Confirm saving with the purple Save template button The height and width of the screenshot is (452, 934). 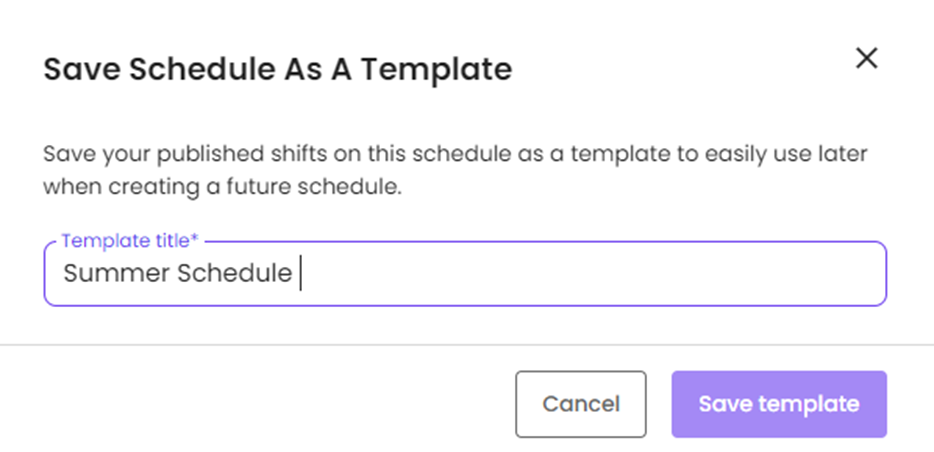coord(778,404)
